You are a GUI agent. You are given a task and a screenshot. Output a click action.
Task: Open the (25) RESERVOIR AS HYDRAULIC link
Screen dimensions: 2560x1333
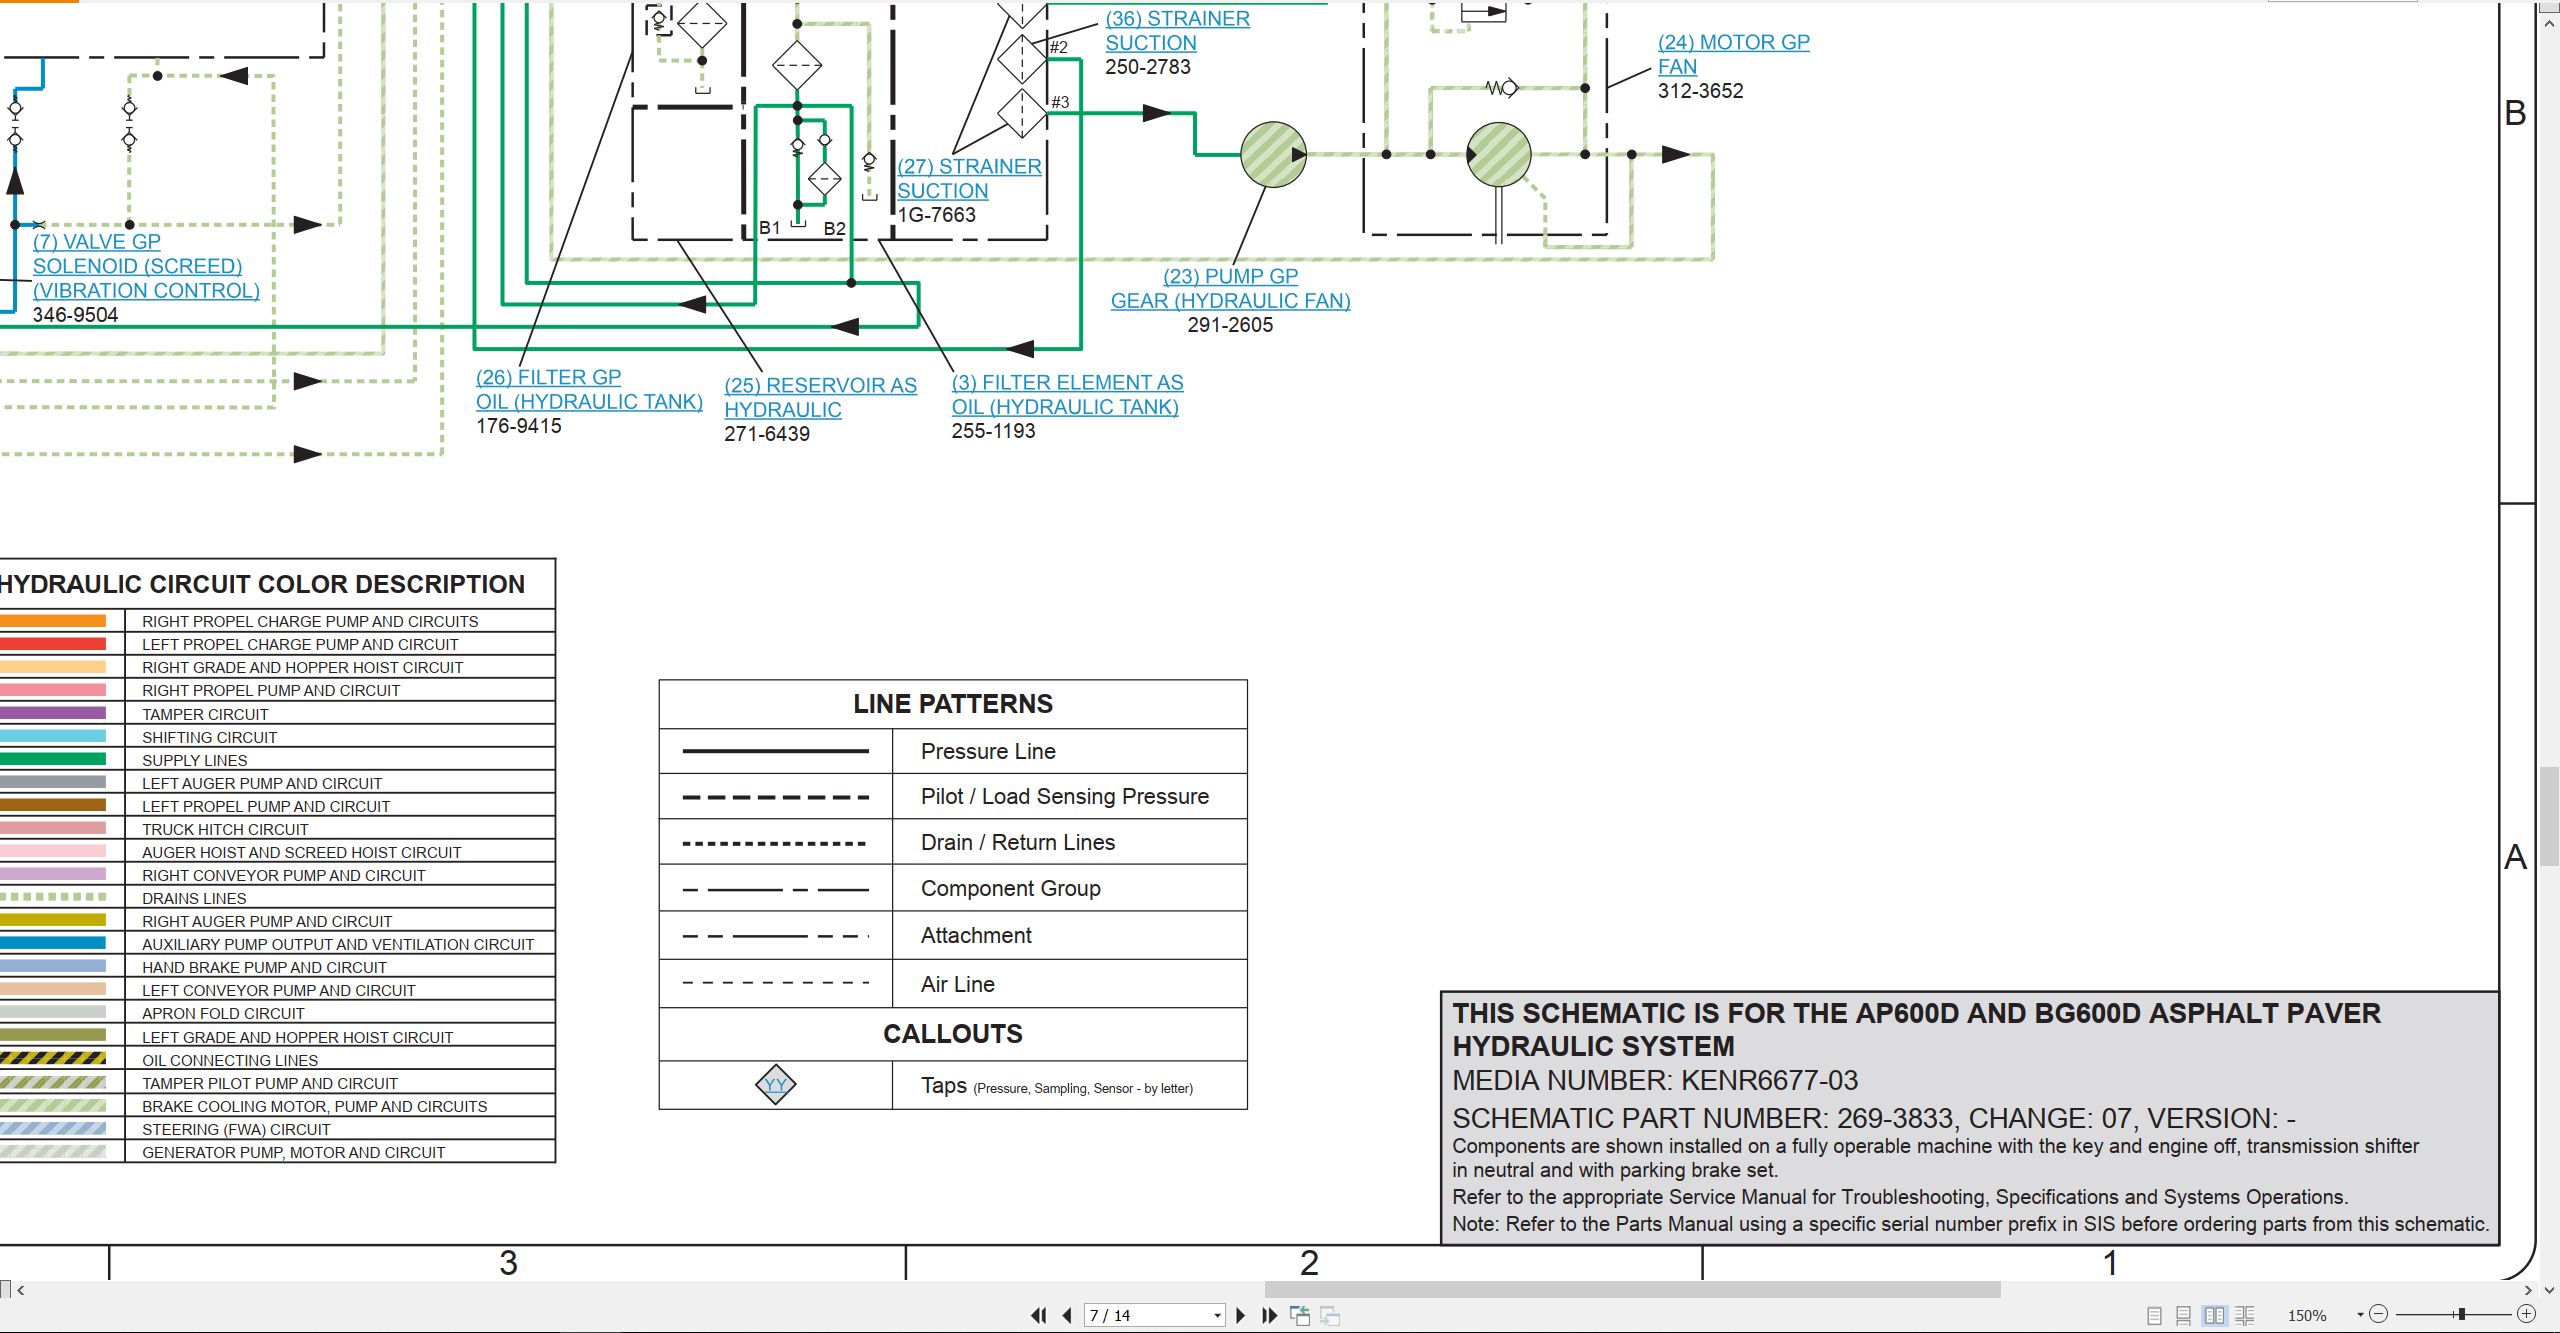pyautogui.click(x=820, y=398)
